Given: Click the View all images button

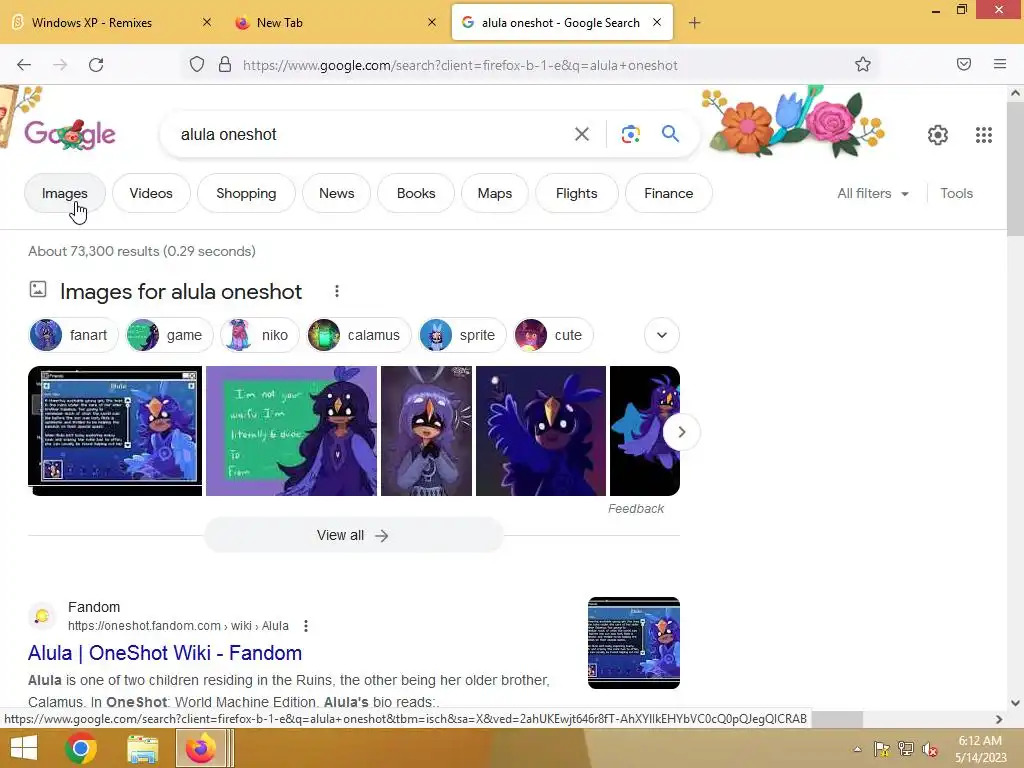Looking at the screenshot, I should click(353, 536).
